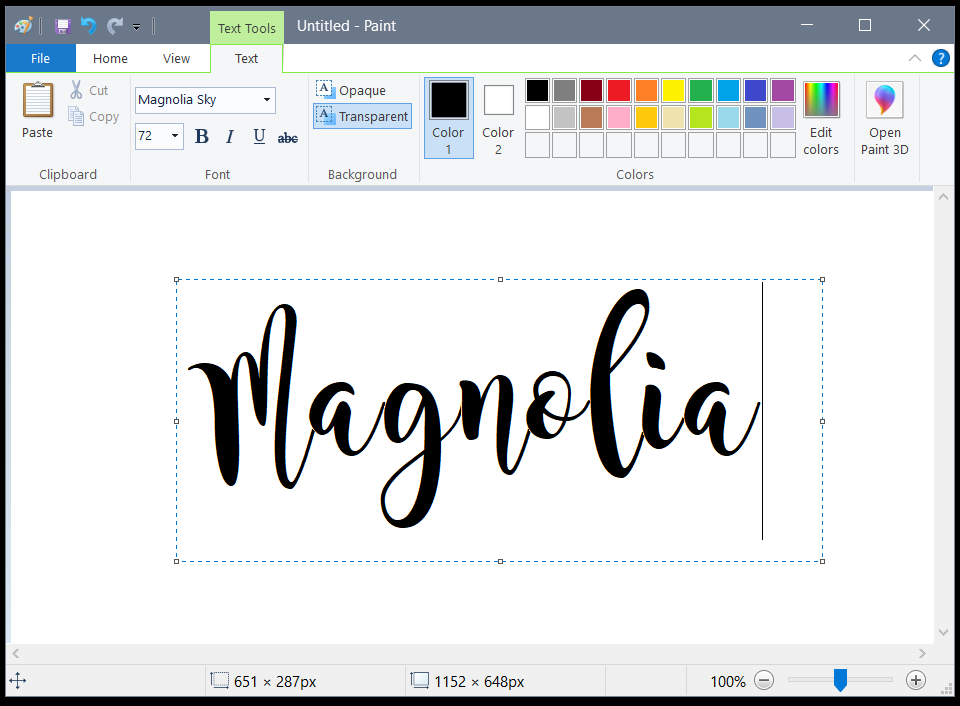Image resolution: width=960 pixels, height=706 pixels.
Task: Toggle Bold text formatting
Action: [201, 136]
